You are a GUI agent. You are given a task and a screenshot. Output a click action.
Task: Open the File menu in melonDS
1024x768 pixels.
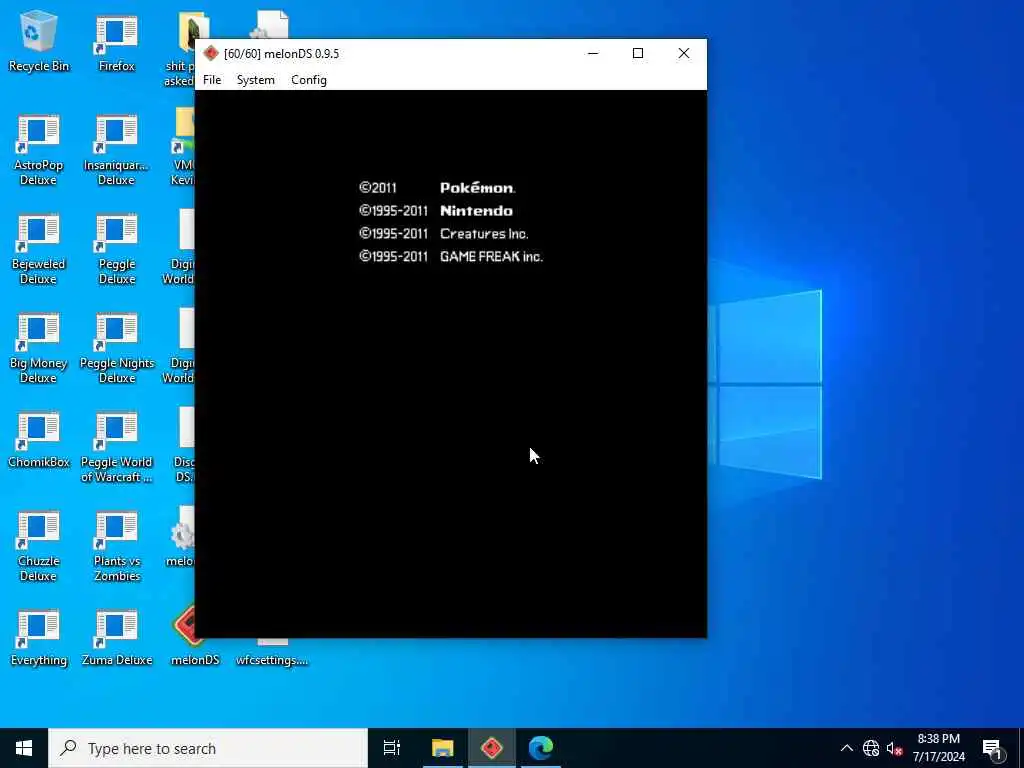[212, 80]
